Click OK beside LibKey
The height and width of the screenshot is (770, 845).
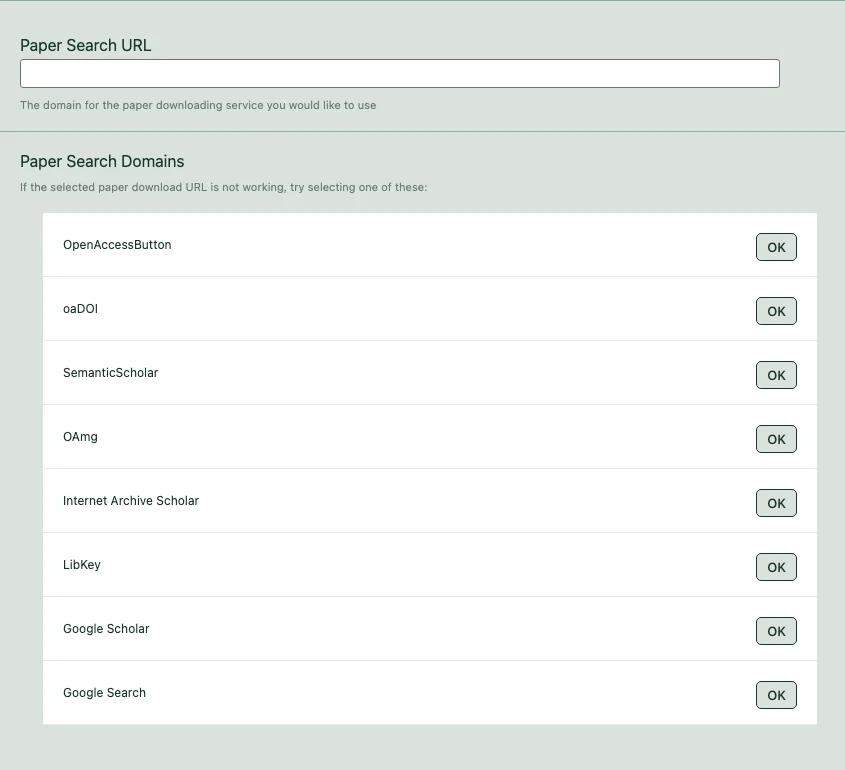click(x=776, y=567)
